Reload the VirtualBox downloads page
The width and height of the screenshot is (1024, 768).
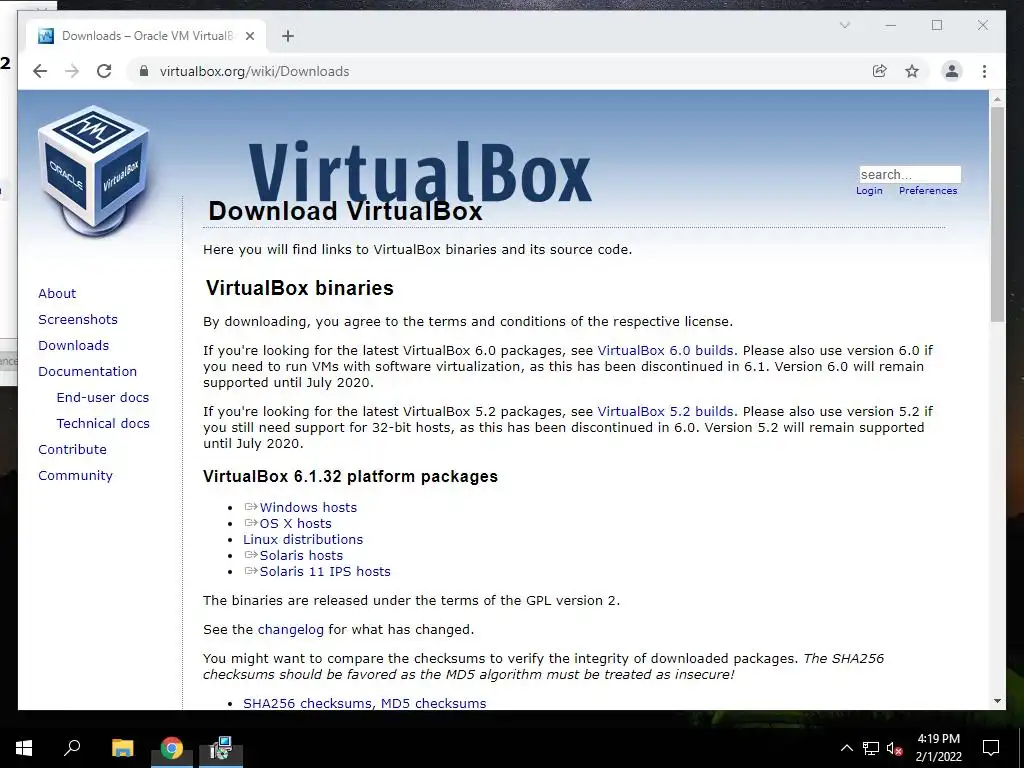(x=104, y=71)
